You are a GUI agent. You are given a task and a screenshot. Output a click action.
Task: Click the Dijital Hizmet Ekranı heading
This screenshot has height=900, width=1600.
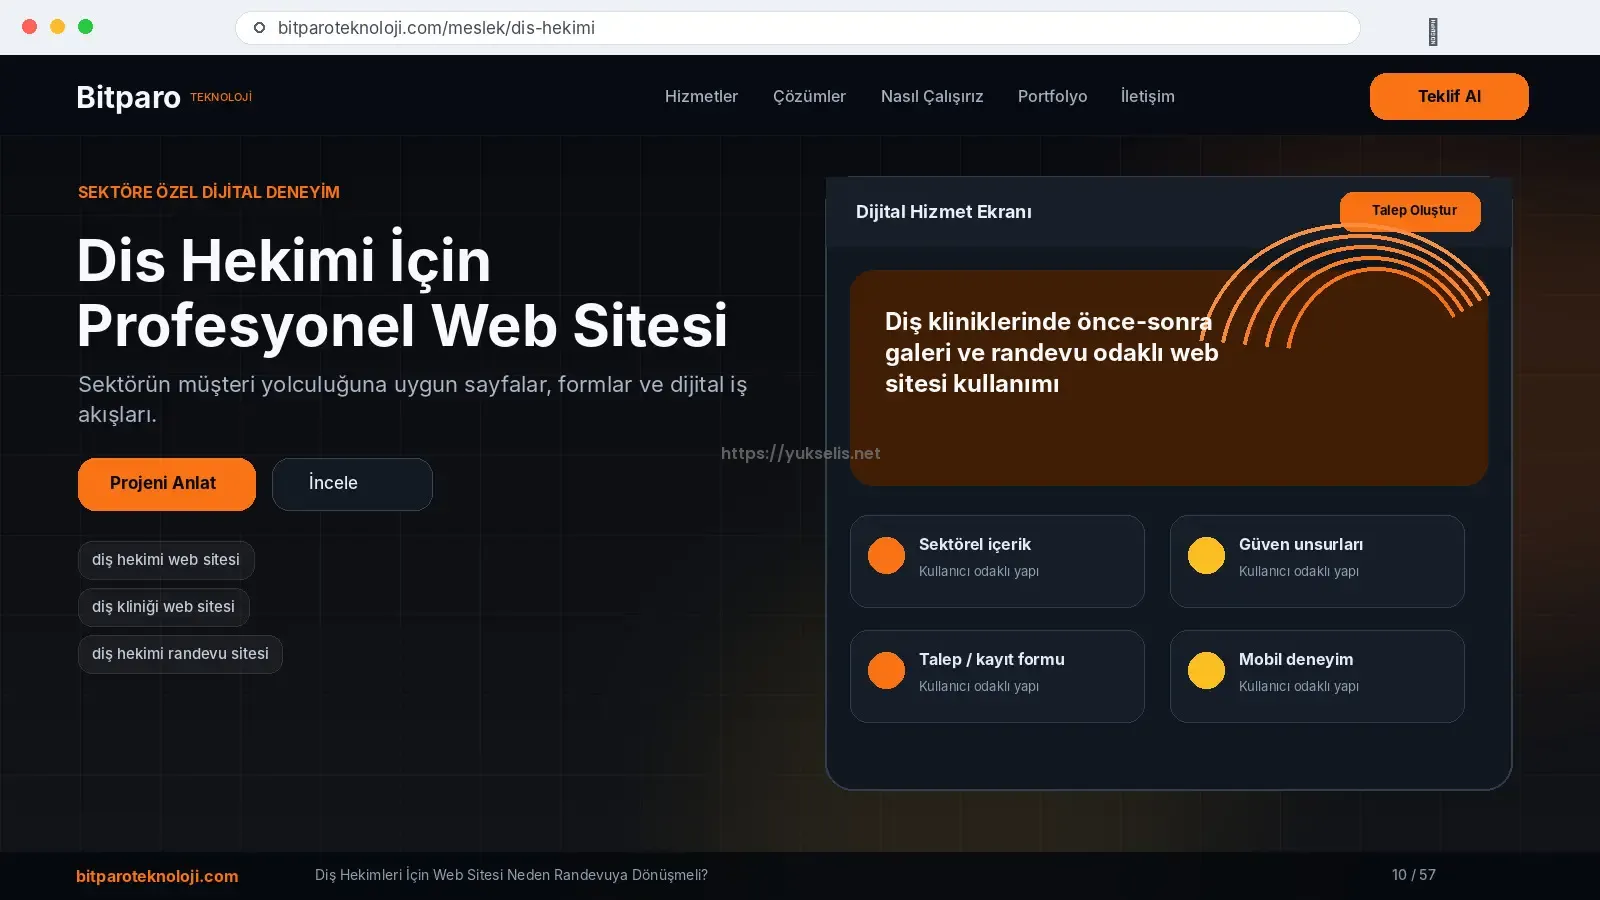point(944,212)
